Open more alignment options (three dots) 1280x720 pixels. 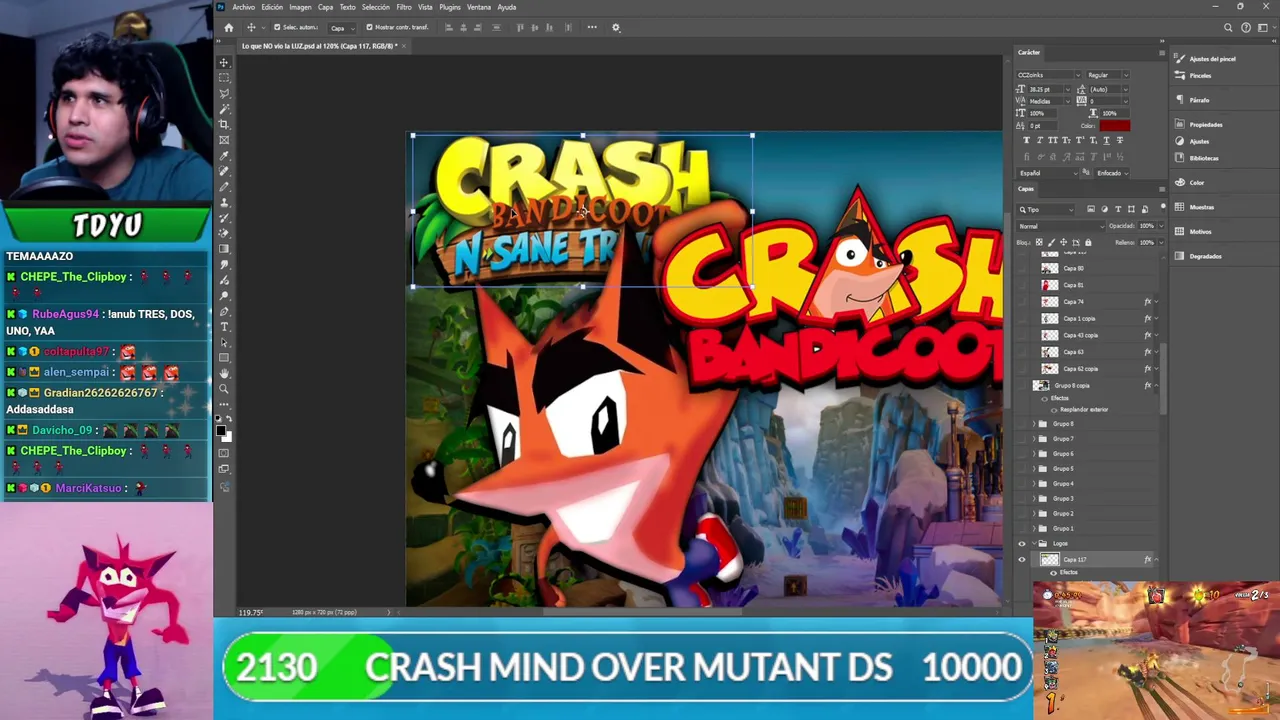click(592, 27)
